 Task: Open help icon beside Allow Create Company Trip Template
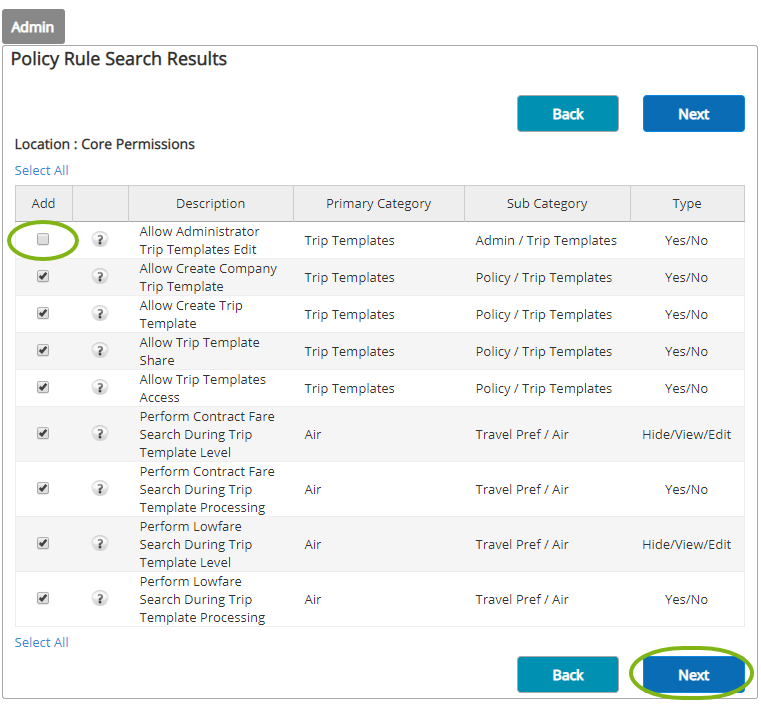click(100, 277)
